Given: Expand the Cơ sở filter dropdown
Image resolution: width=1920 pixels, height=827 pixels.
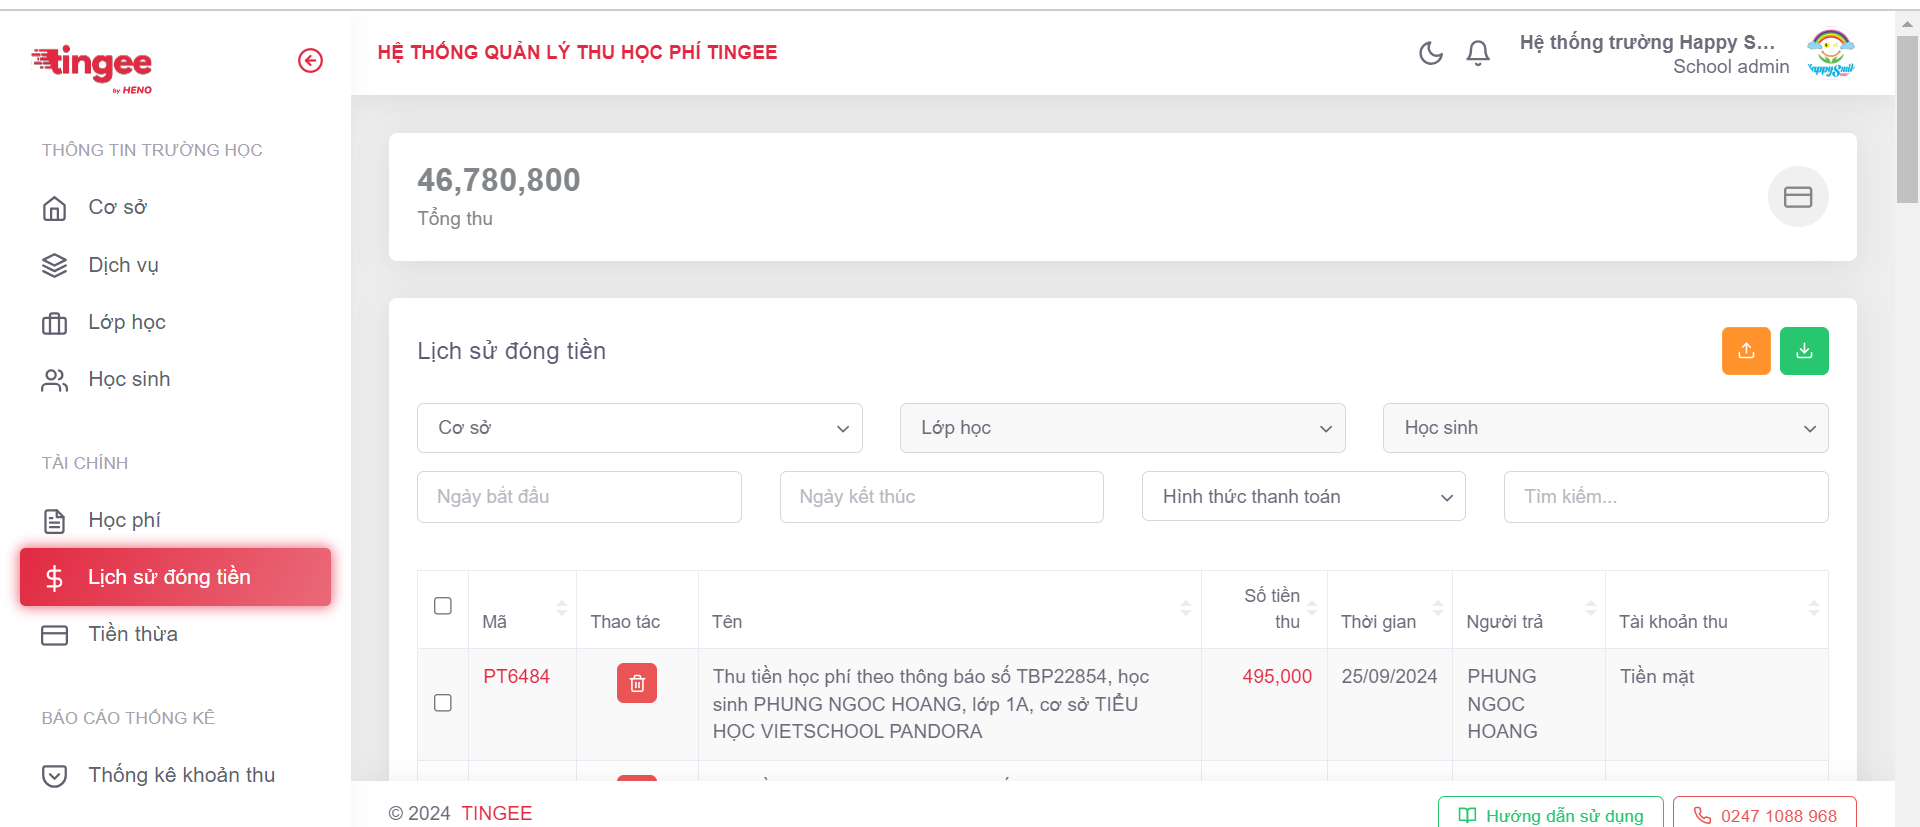Looking at the screenshot, I should (x=640, y=428).
